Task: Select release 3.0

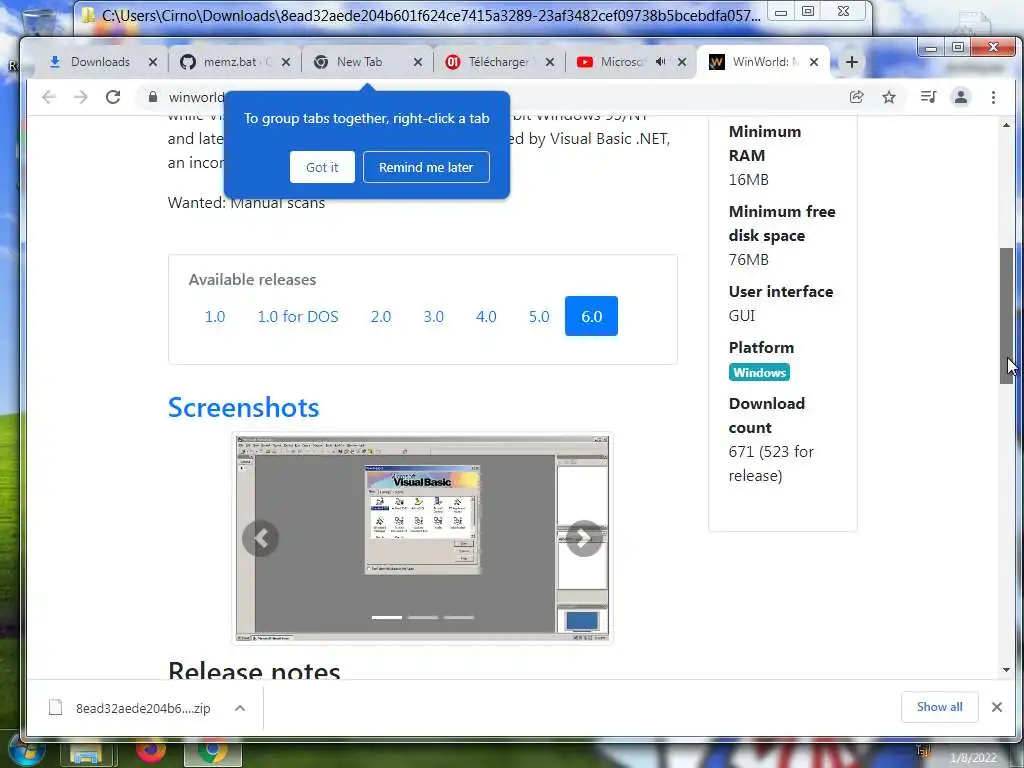Action: coord(434,317)
